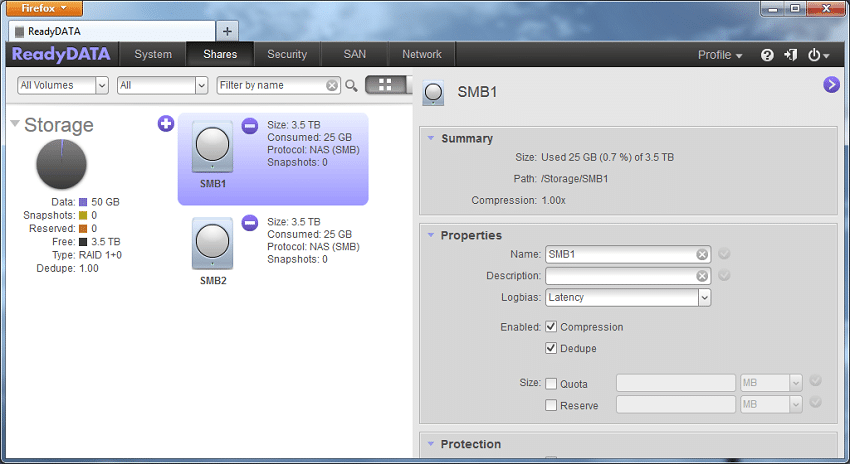The width and height of the screenshot is (850, 464).
Task: Click the purple Data legend swatch
Action: (83, 202)
